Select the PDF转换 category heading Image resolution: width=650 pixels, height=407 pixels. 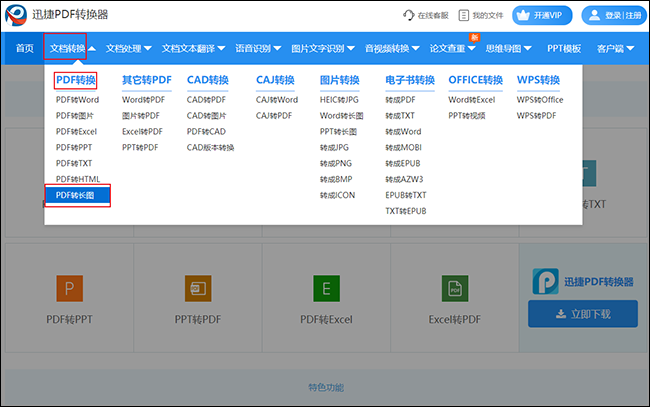click(75, 80)
